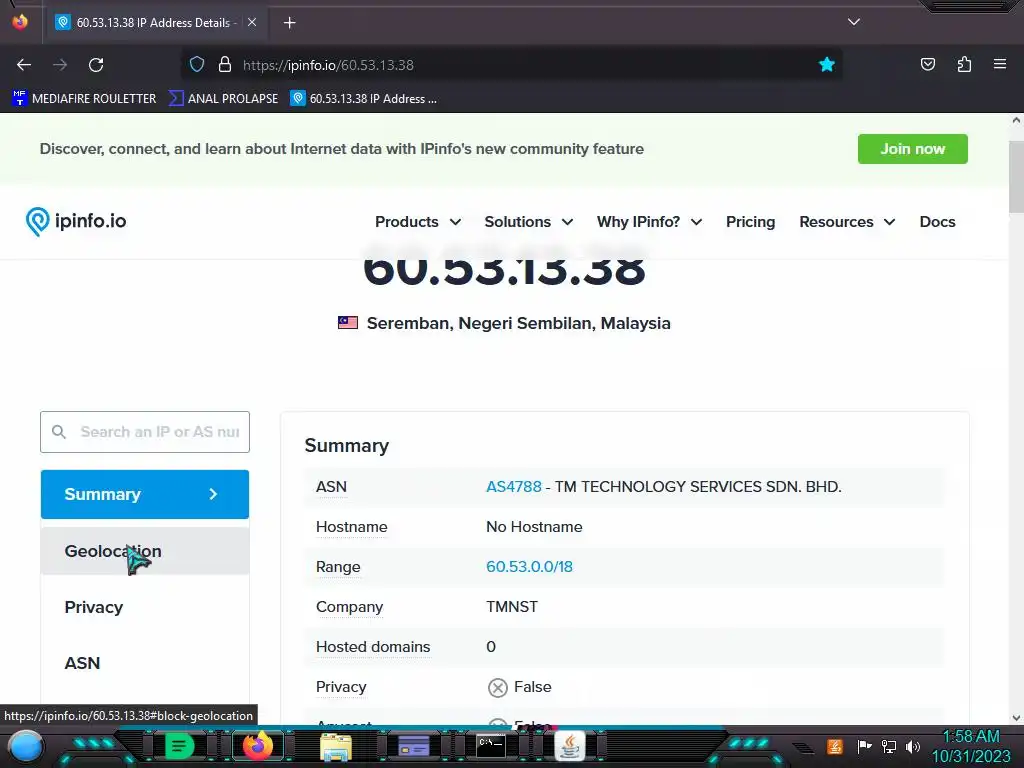The width and height of the screenshot is (1024, 768).
Task: Click the Join now button
Action: tap(912, 149)
